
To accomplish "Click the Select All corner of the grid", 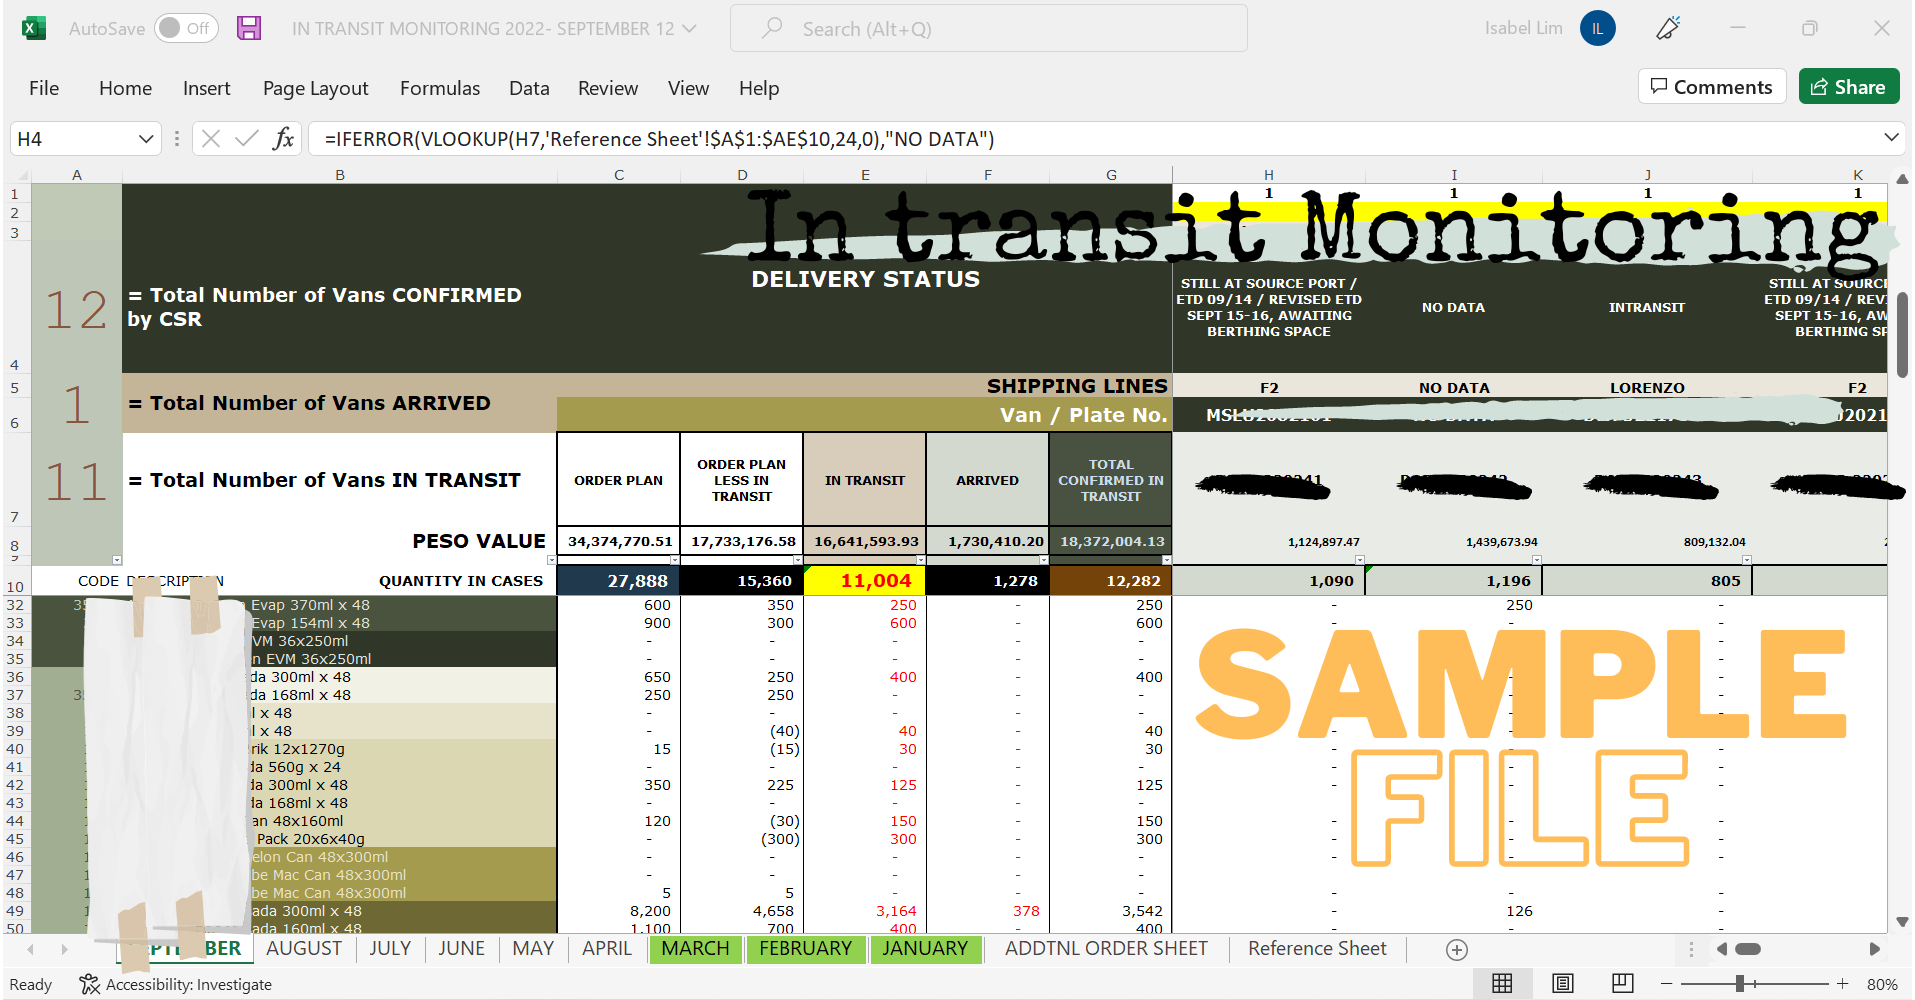I will coord(17,175).
